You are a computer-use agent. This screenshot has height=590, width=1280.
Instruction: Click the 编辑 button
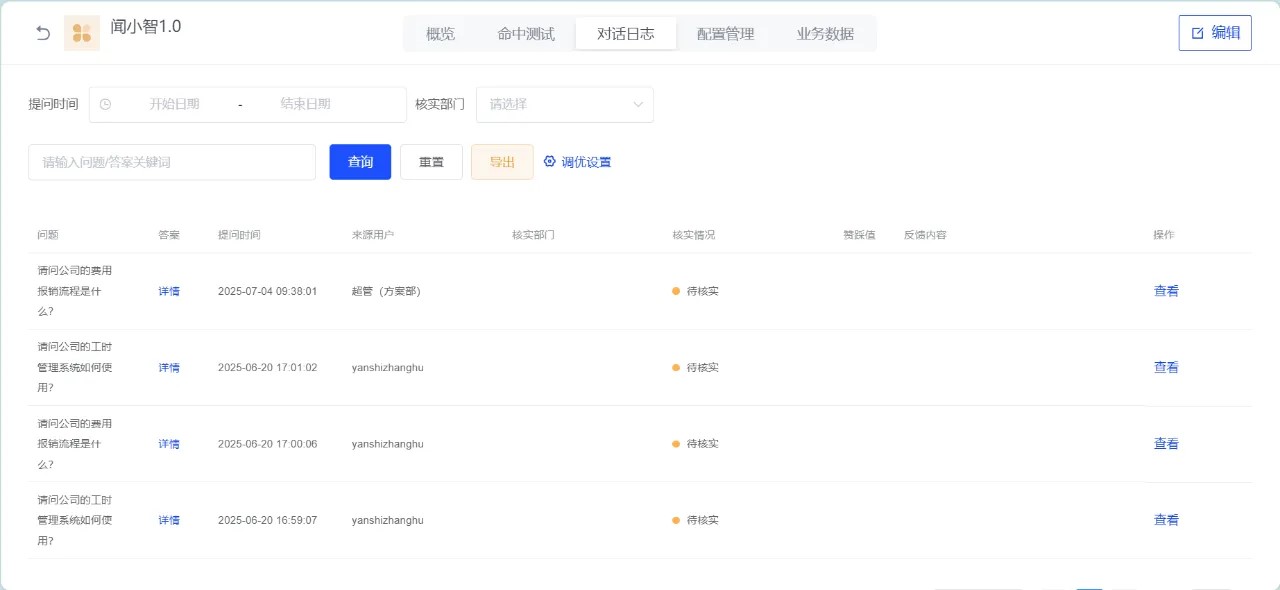(x=1215, y=33)
